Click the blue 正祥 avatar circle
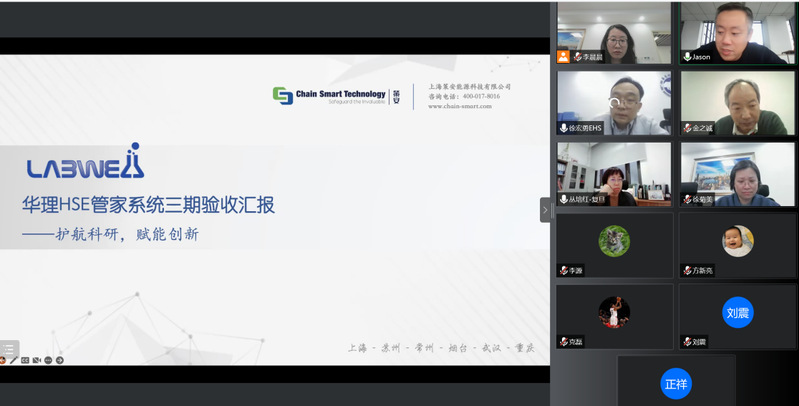Viewport: 799px width, 406px height. pyautogui.click(x=676, y=384)
